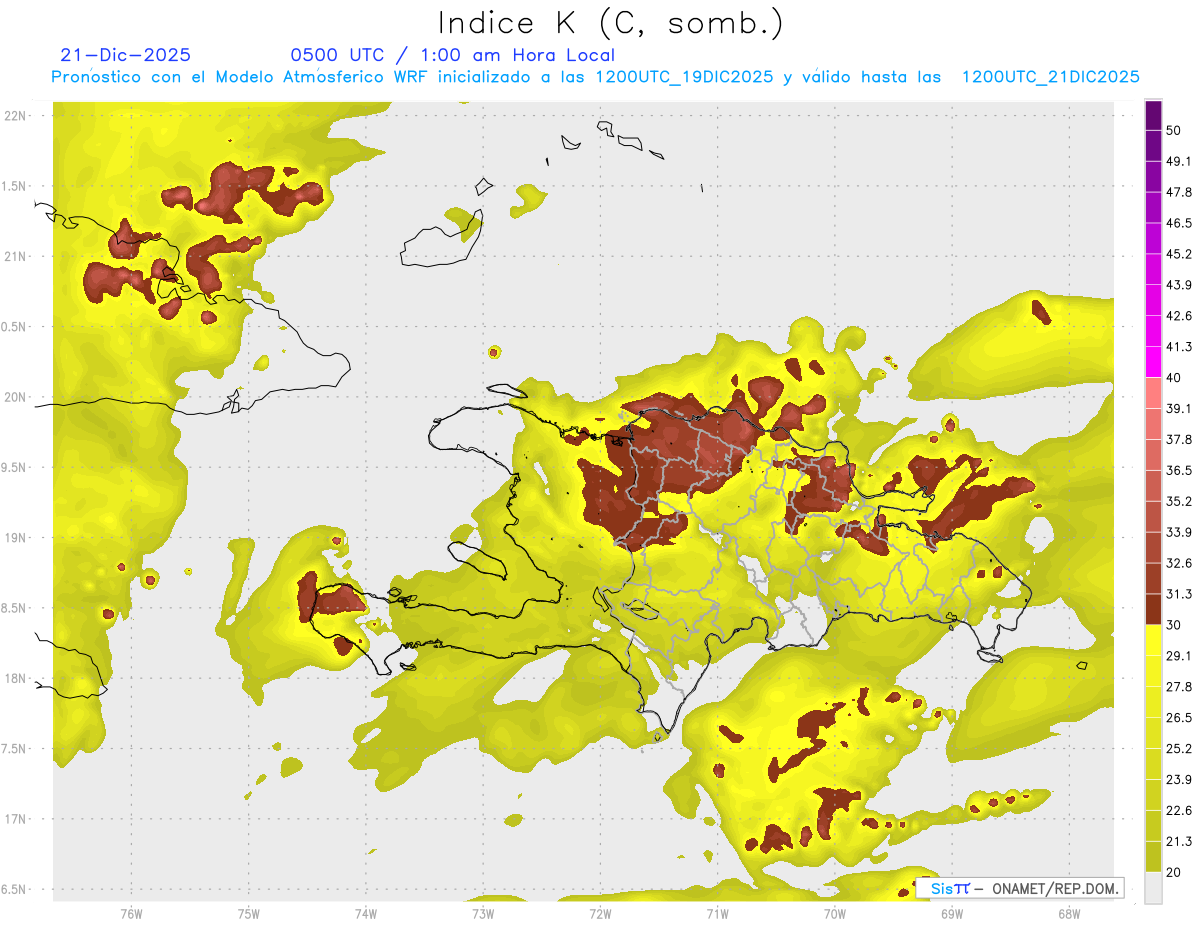Click the colorbar value "36.5"
Viewport: 1200px width, 927px height.
(x=1179, y=470)
